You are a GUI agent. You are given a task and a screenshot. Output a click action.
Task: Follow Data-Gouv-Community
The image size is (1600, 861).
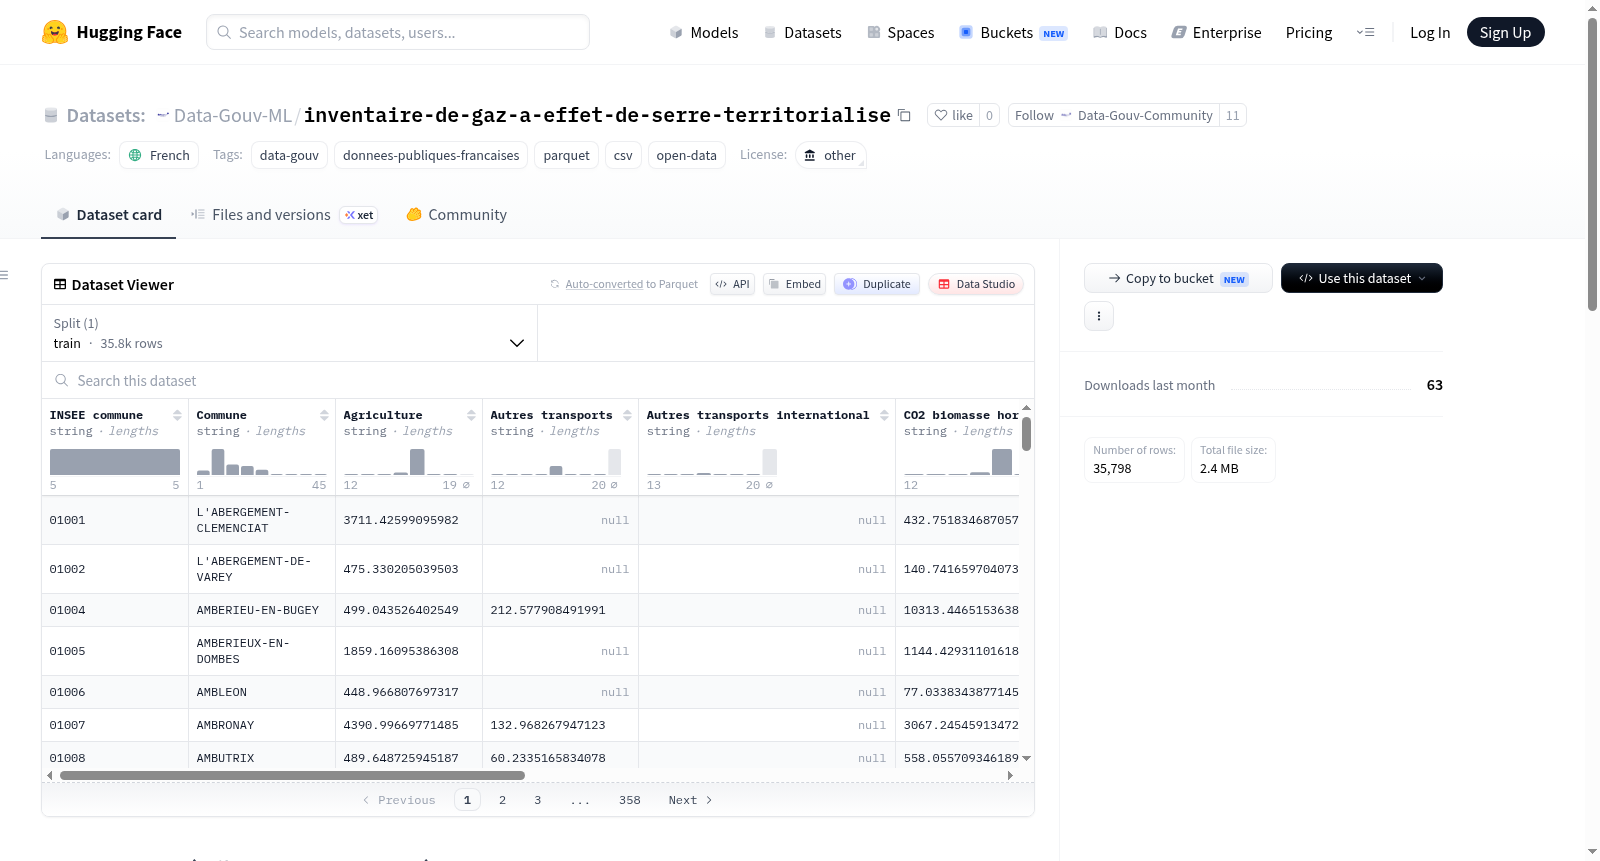pyautogui.click(x=1114, y=115)
